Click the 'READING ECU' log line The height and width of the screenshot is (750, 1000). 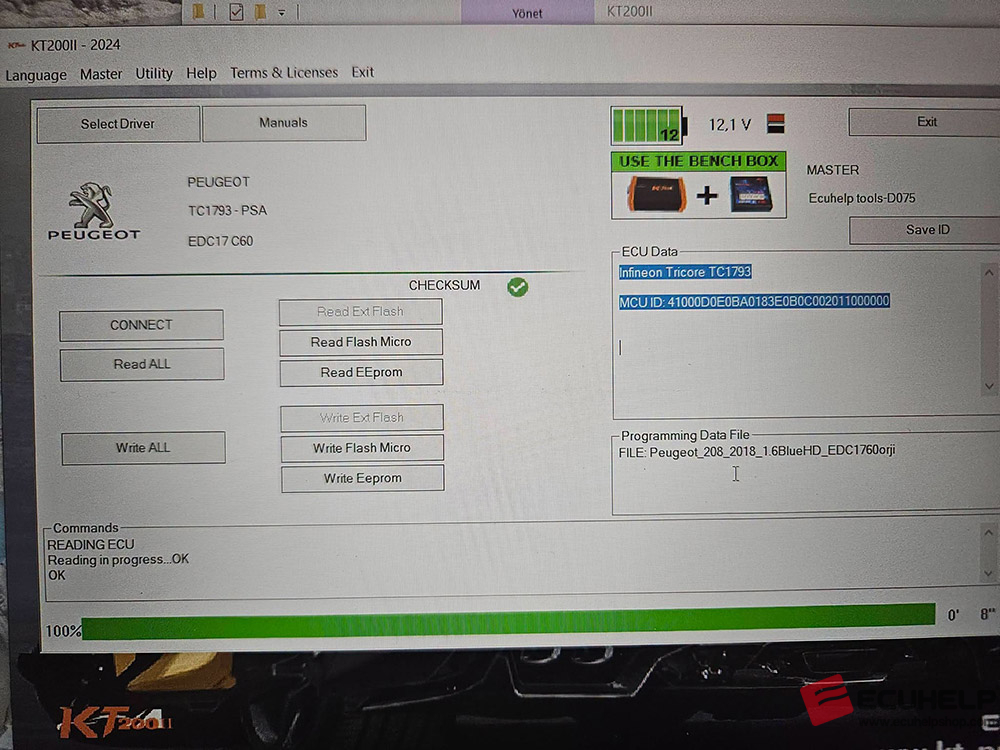[91, 545]
